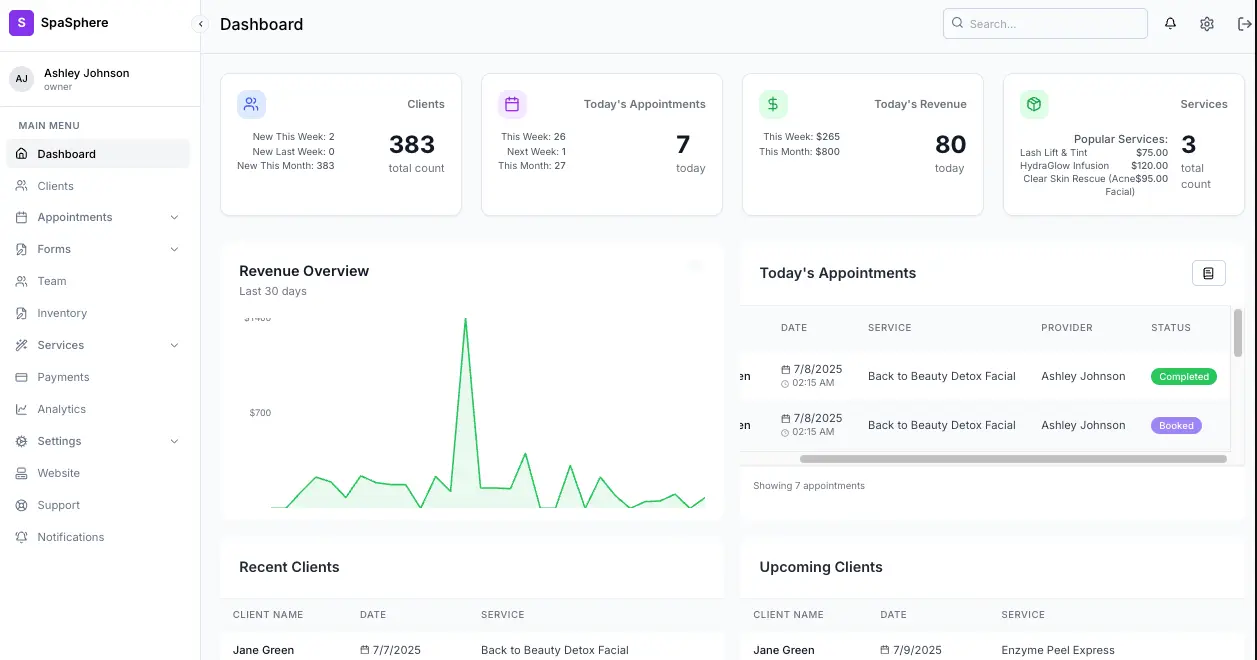Image resolution: width=1257 pixels, height=660 pixels.
Task: Collapse the sidebar with arrow toggle
Action: point(200,24)
